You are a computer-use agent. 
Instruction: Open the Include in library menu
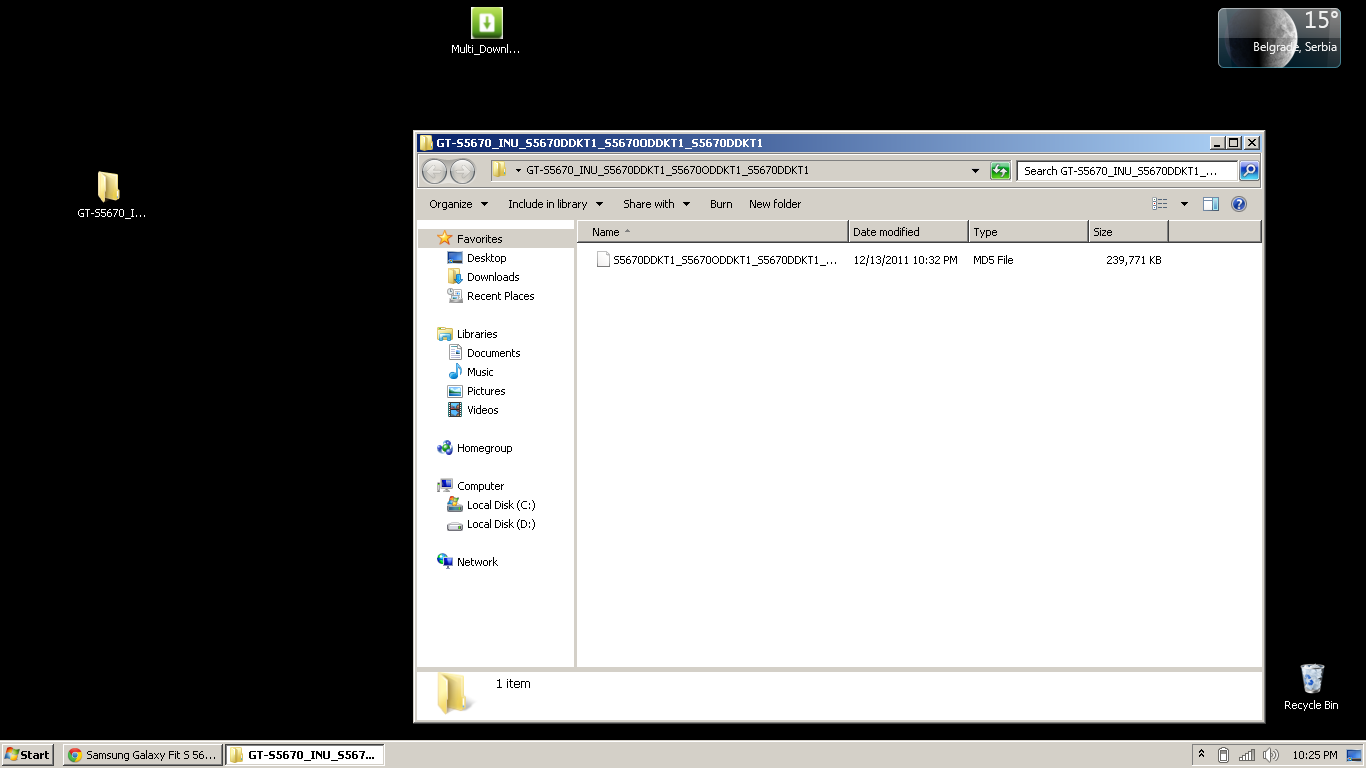(x=555, y=204)
